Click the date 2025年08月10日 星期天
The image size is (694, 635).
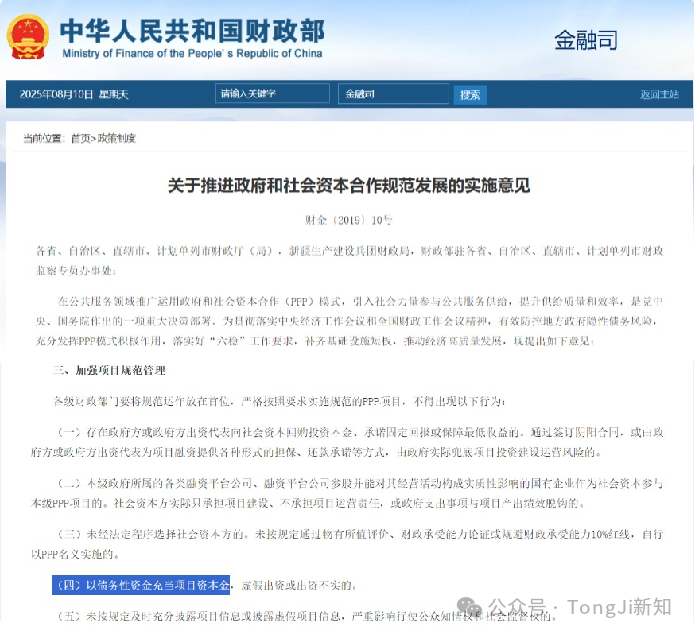pyautogui.click(x=74, y=94)
